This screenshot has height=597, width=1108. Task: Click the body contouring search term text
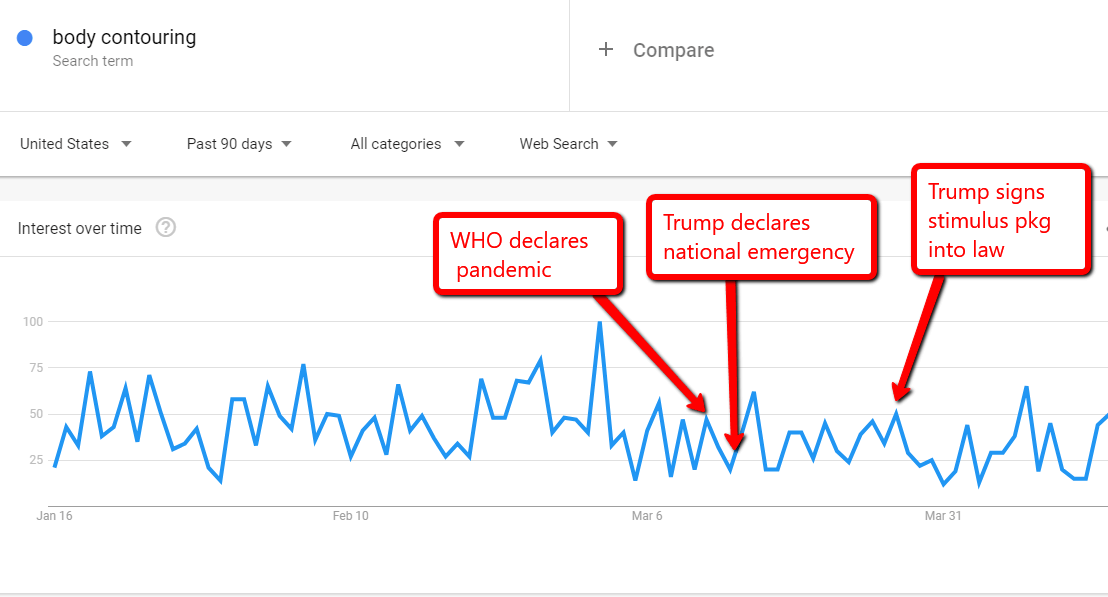coord(124,38)
